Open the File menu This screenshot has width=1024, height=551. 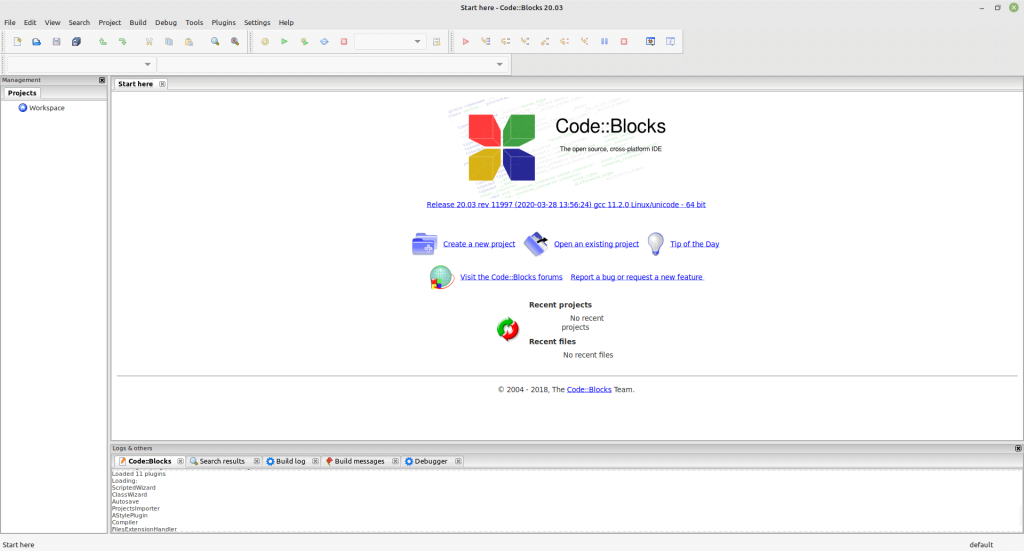[x=10, y=22]
